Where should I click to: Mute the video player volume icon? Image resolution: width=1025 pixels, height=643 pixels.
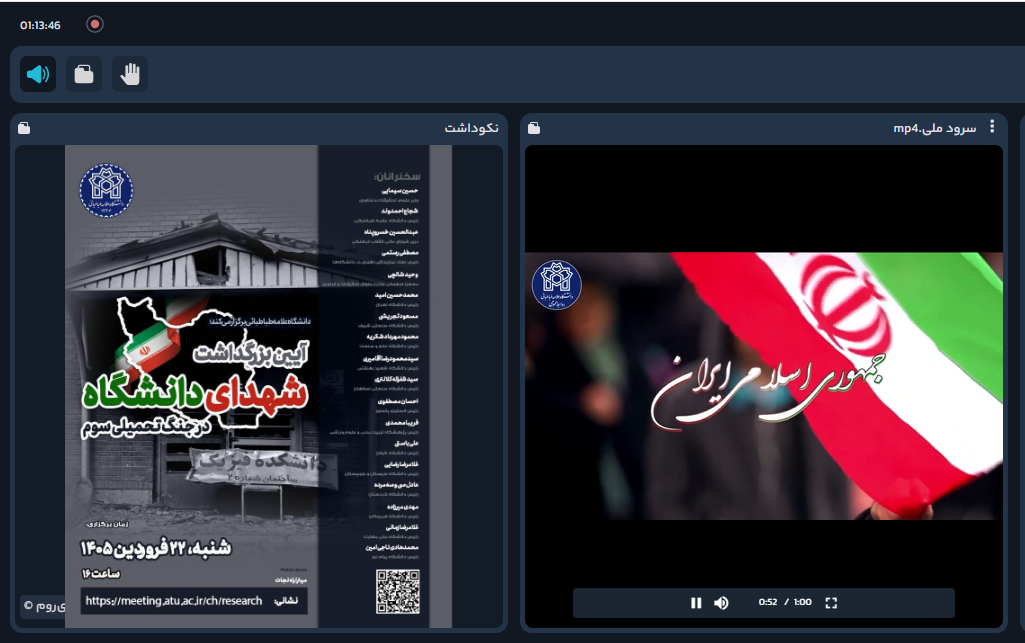pos(721,602)
